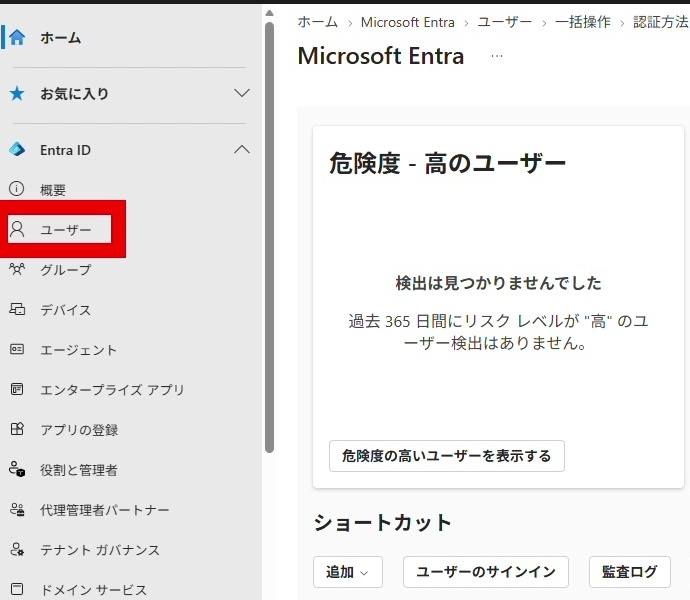
Task: Open 代理管理者パートナー menu item
Action: (x=104, y=510)
